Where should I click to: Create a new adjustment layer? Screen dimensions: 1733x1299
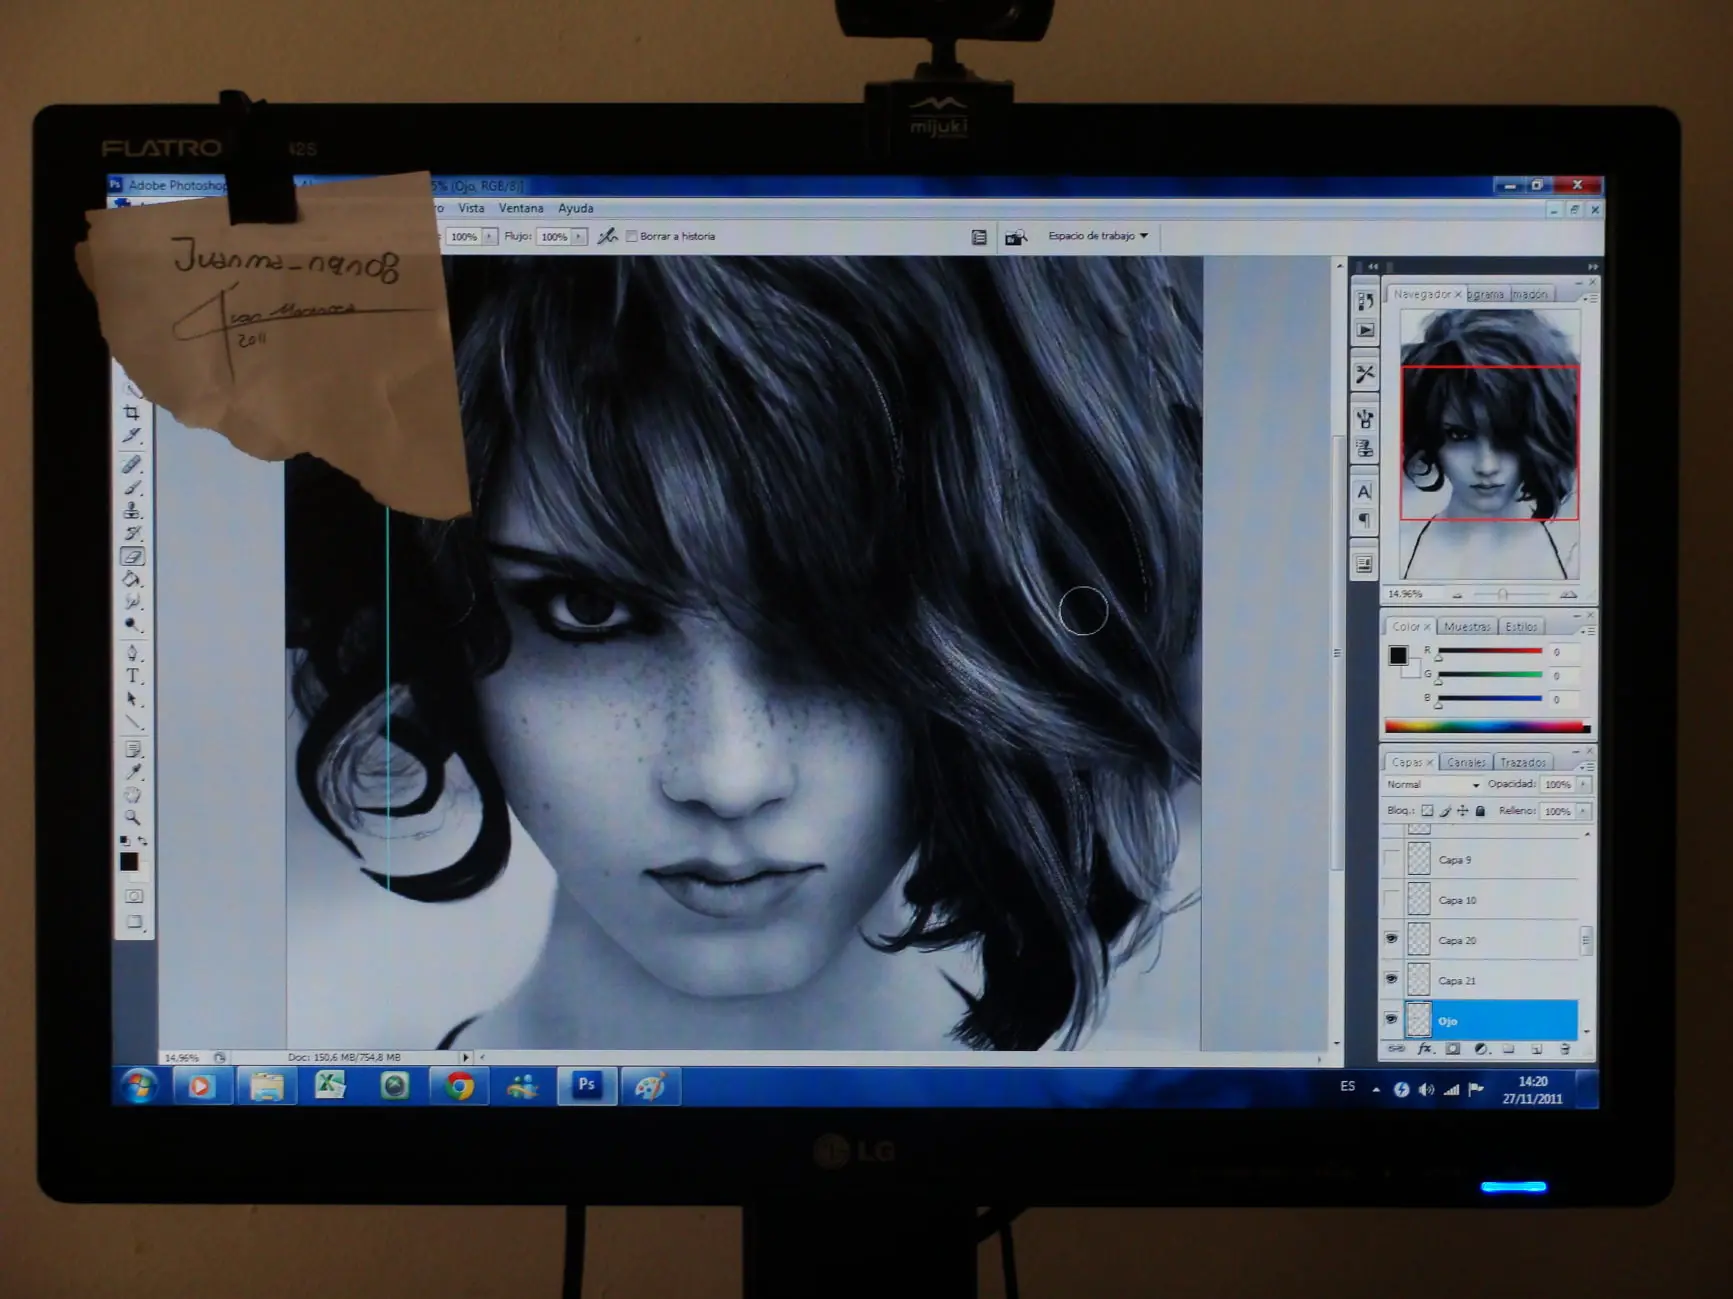(1481, 1049)
